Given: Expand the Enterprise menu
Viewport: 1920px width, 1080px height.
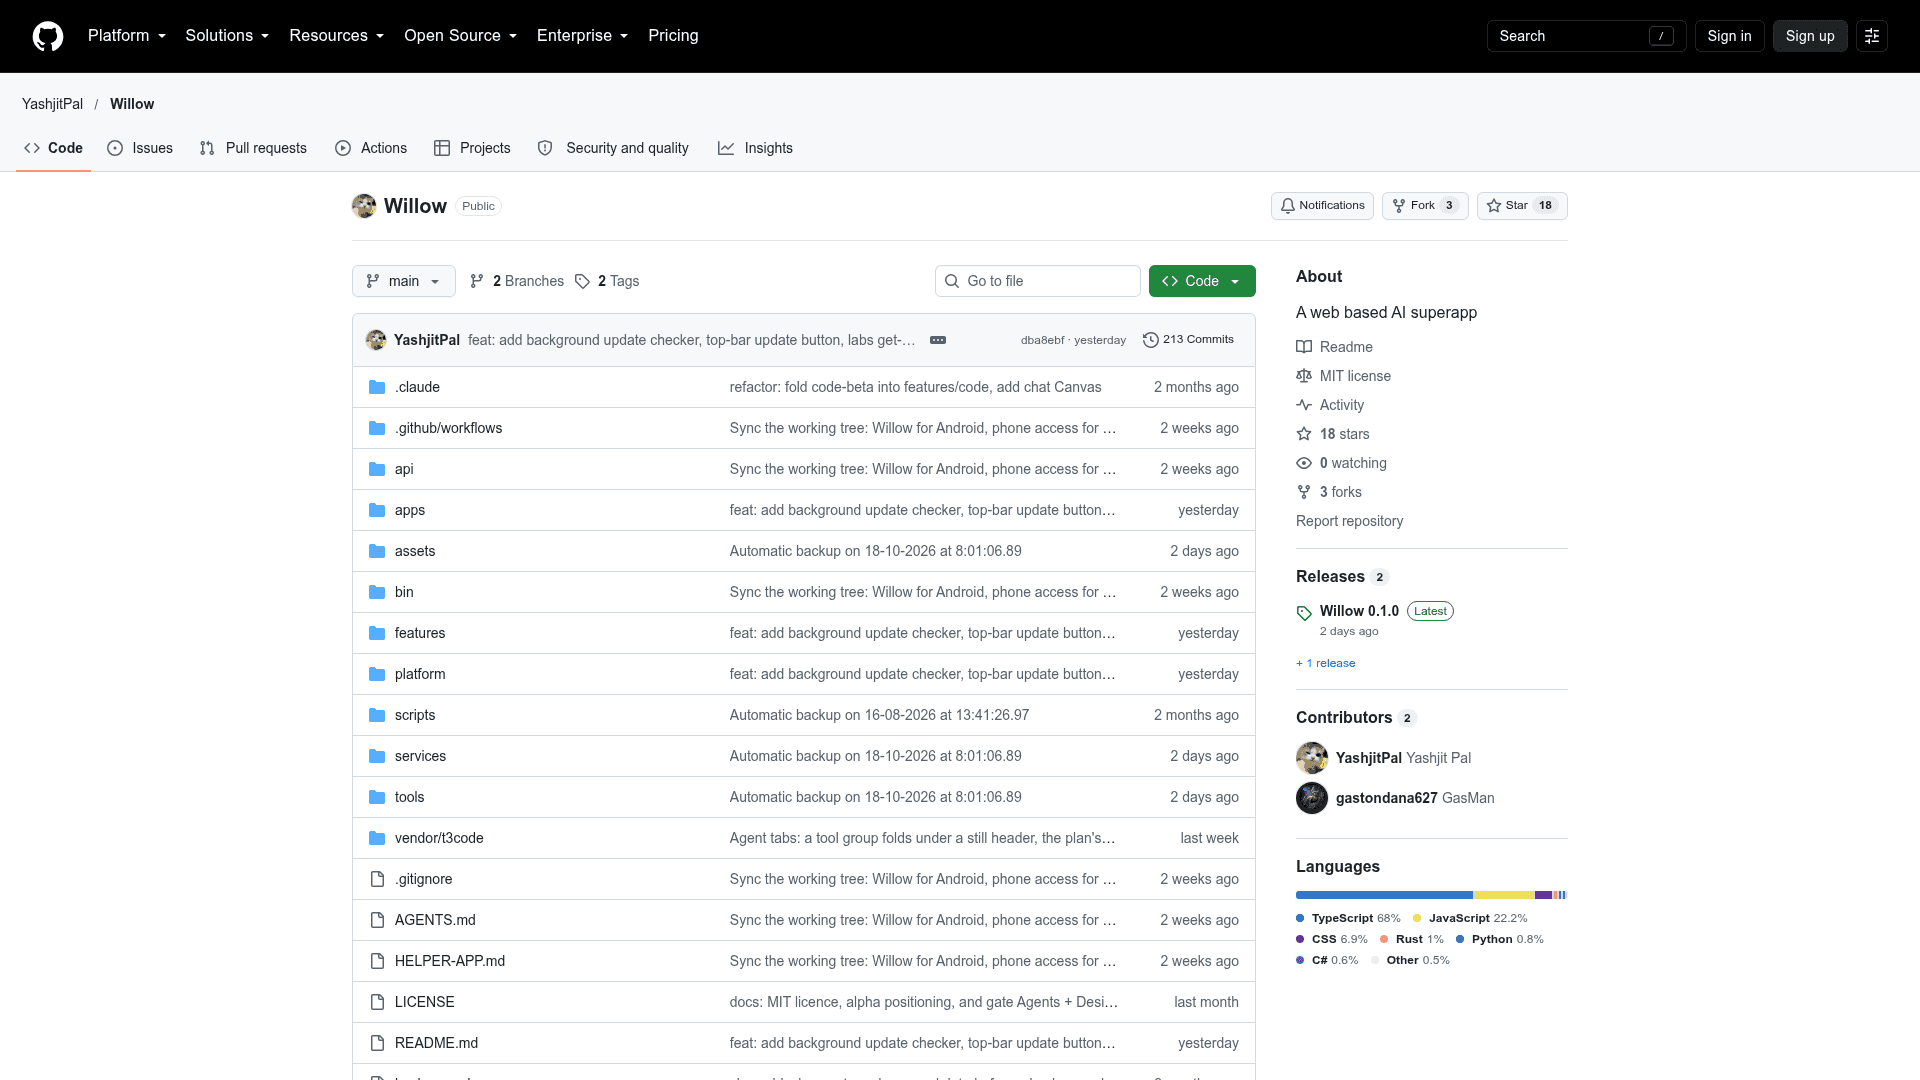Looking at the screenshot, I should 582,36.
